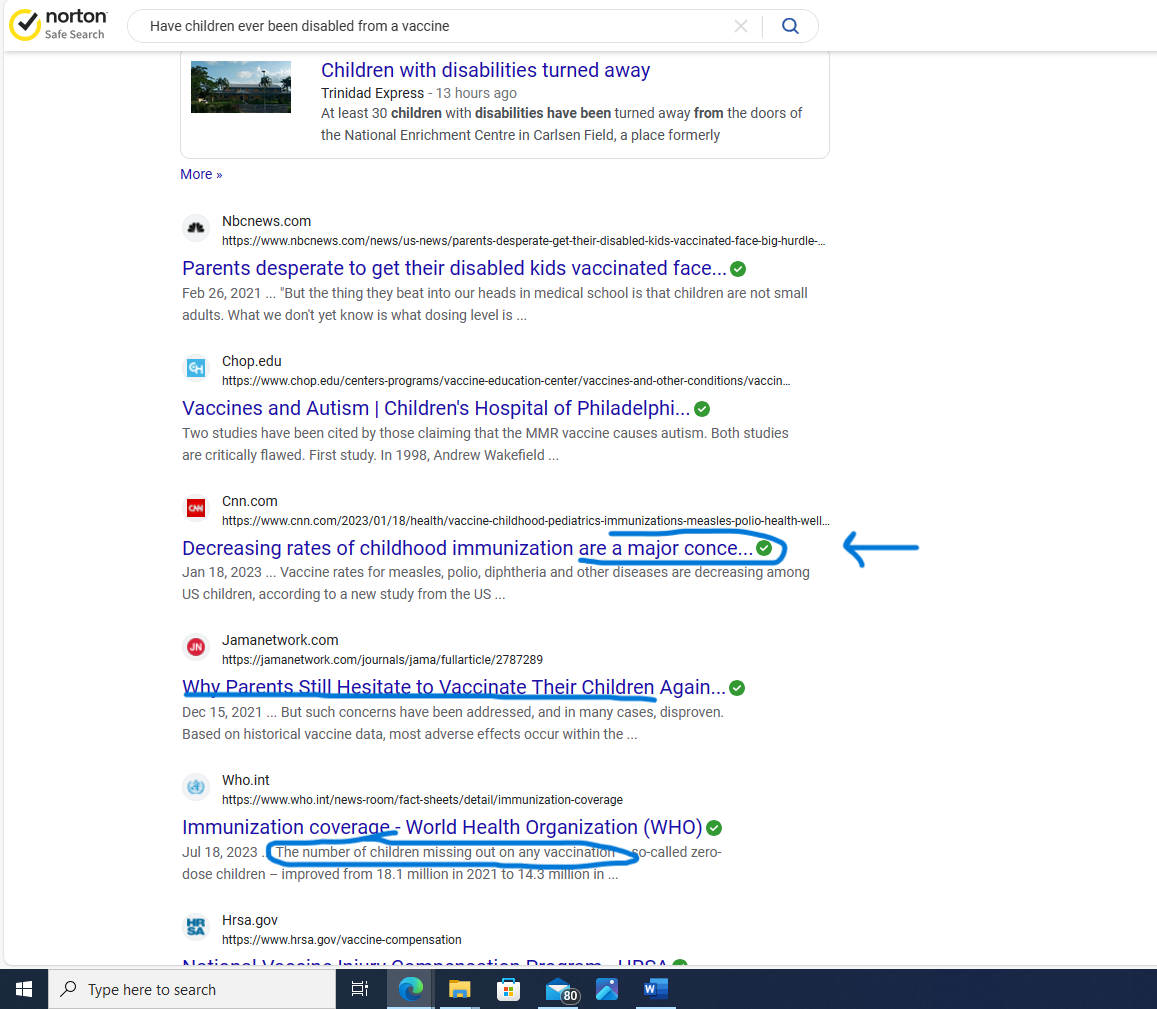Open the Windows Start menu
Image resolution: width=1157 pixels, height=1009 pixels.
tap(24, 989)
